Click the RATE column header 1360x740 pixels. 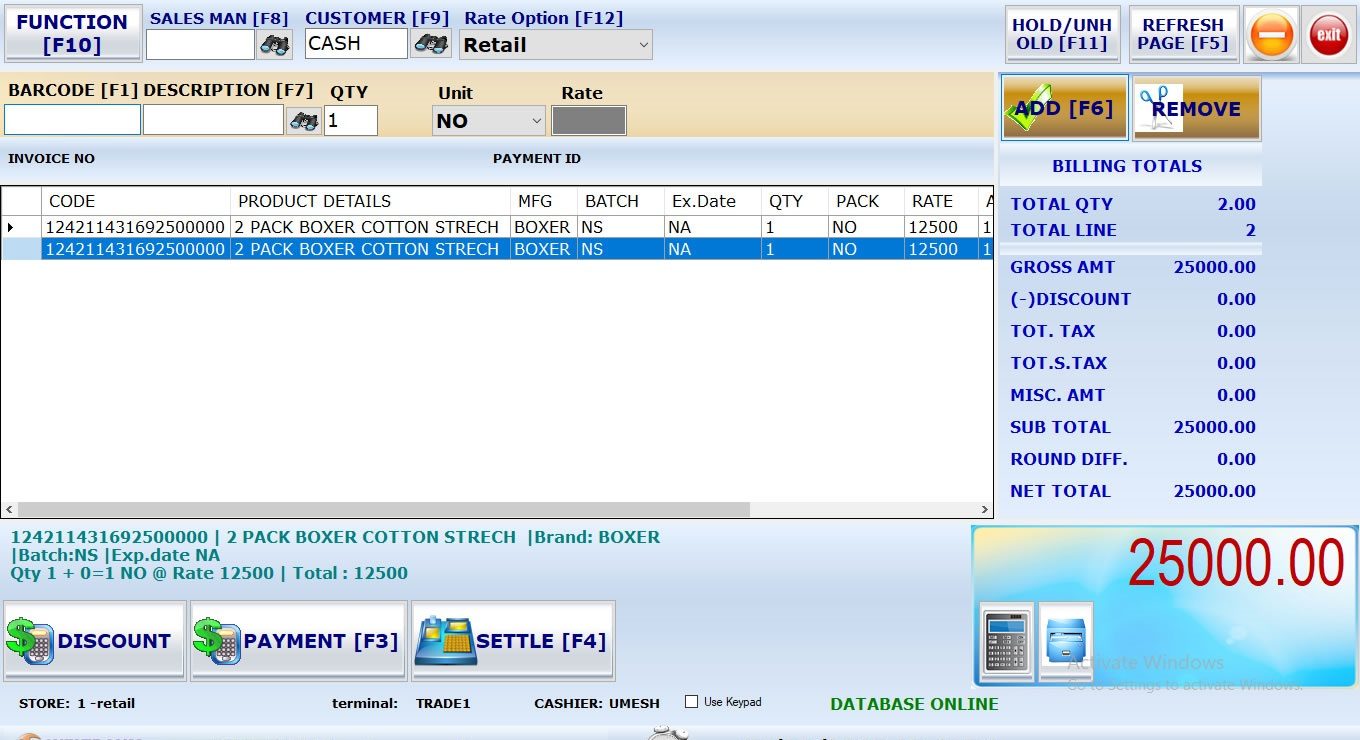pyautogui.click(x=943, y=201)
